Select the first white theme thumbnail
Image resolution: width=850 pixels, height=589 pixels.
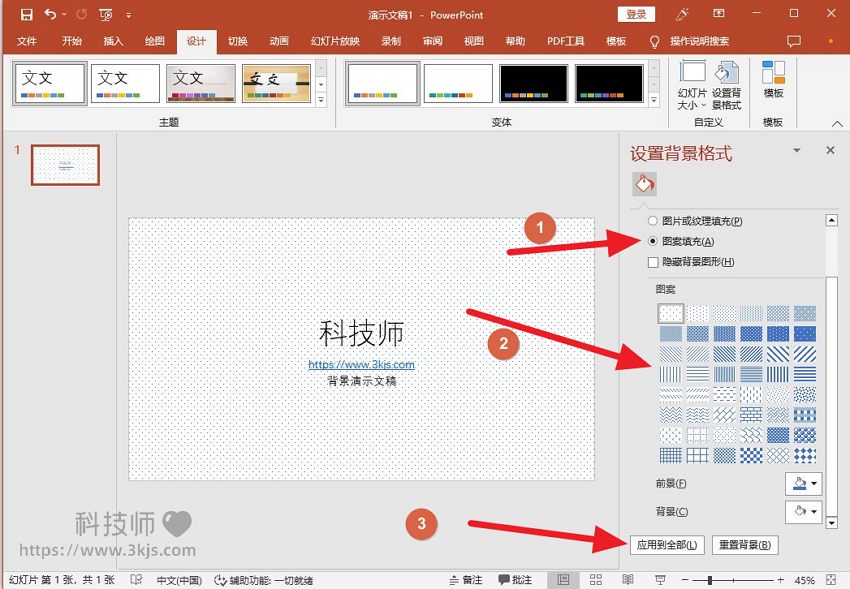(x=49, y=83)
